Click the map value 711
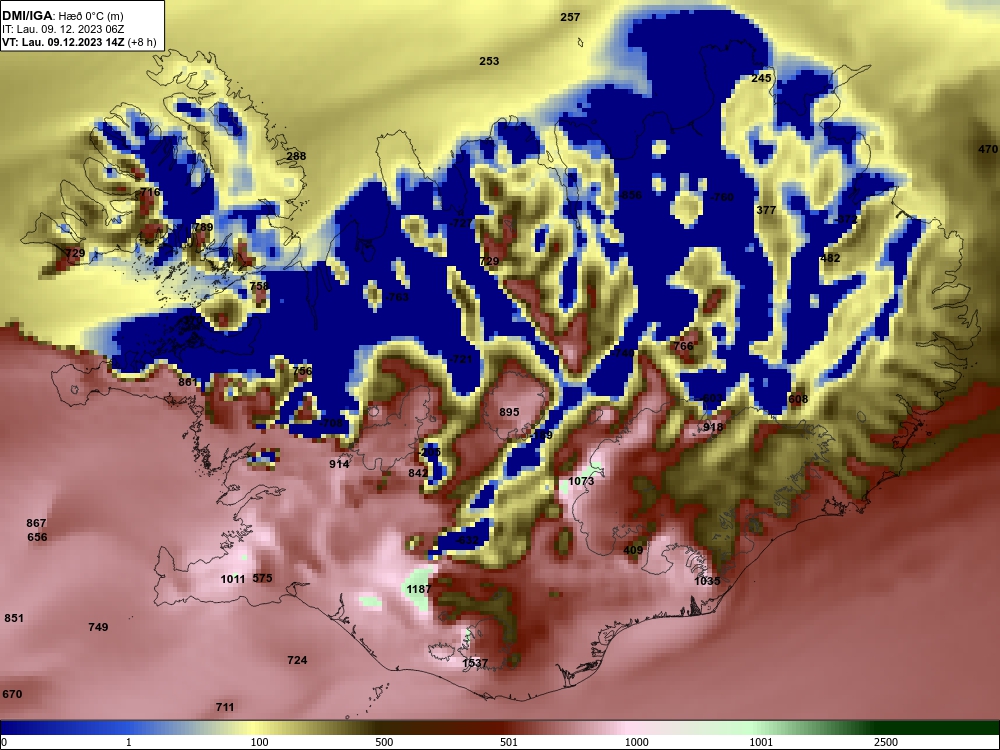This screenshot has height=750, width=1000. pyautogui.click(x=225, y=707)
